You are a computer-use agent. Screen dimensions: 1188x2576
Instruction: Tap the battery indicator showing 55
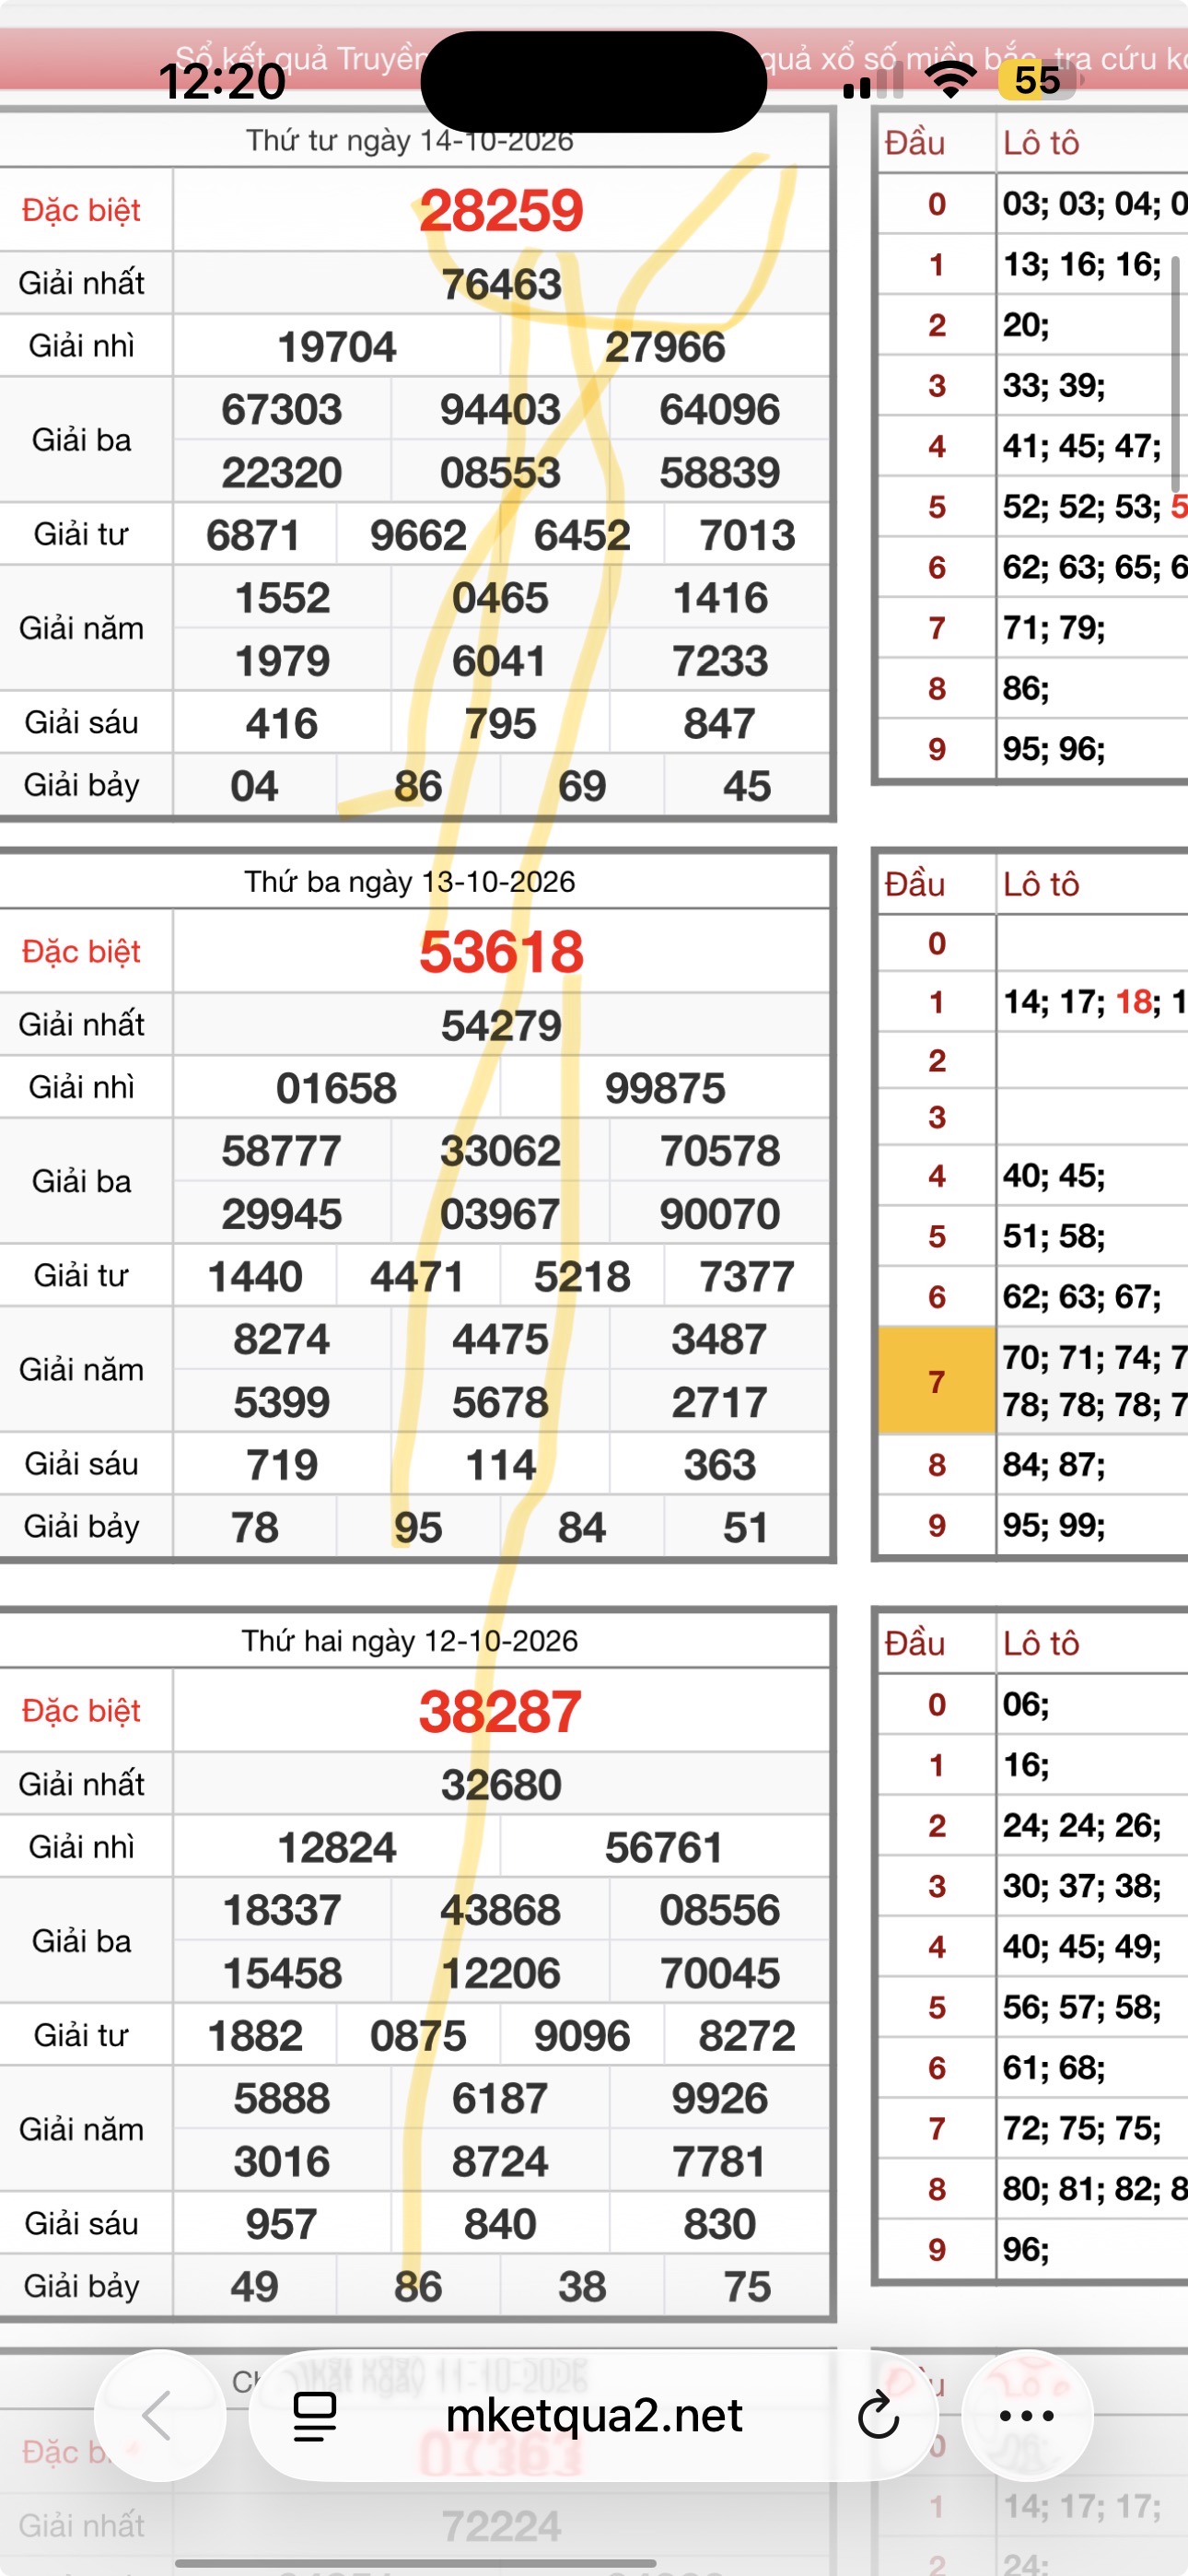click(x=1039, y=80)
